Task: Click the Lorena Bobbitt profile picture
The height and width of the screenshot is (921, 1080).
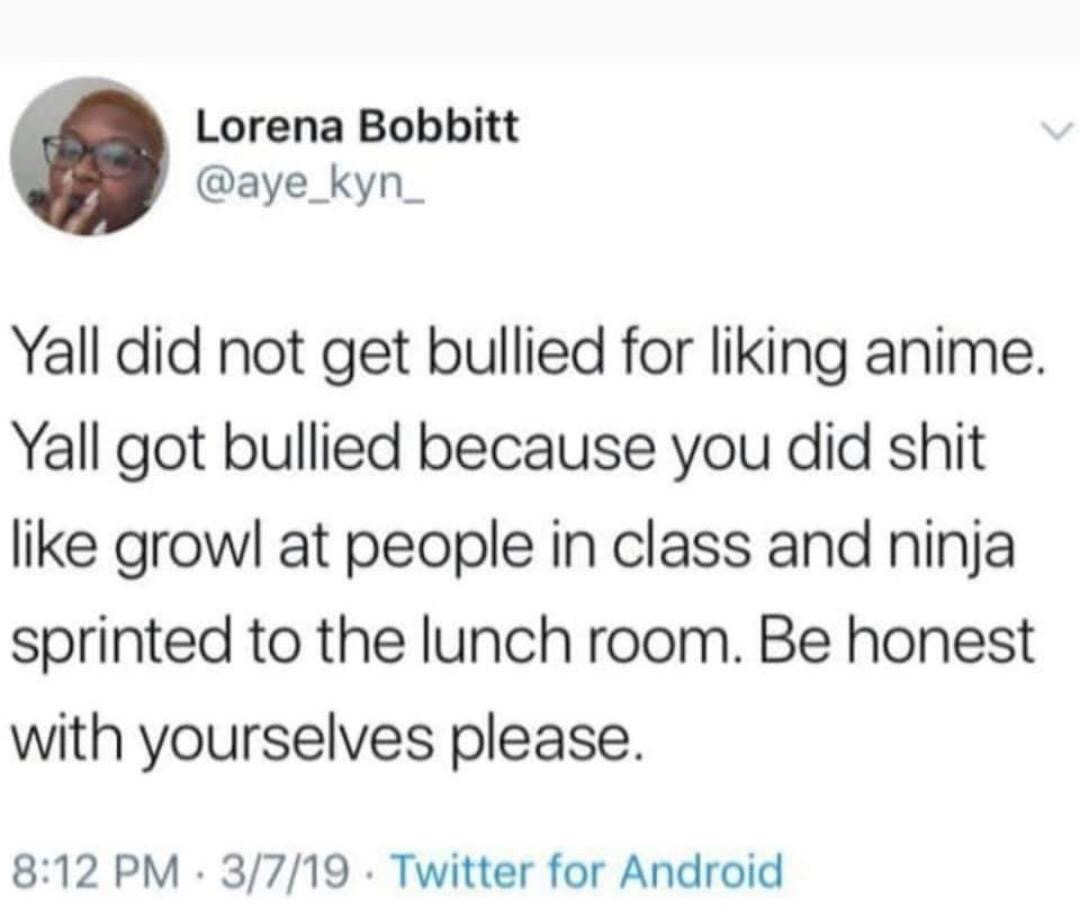Action: coord(88,156)
